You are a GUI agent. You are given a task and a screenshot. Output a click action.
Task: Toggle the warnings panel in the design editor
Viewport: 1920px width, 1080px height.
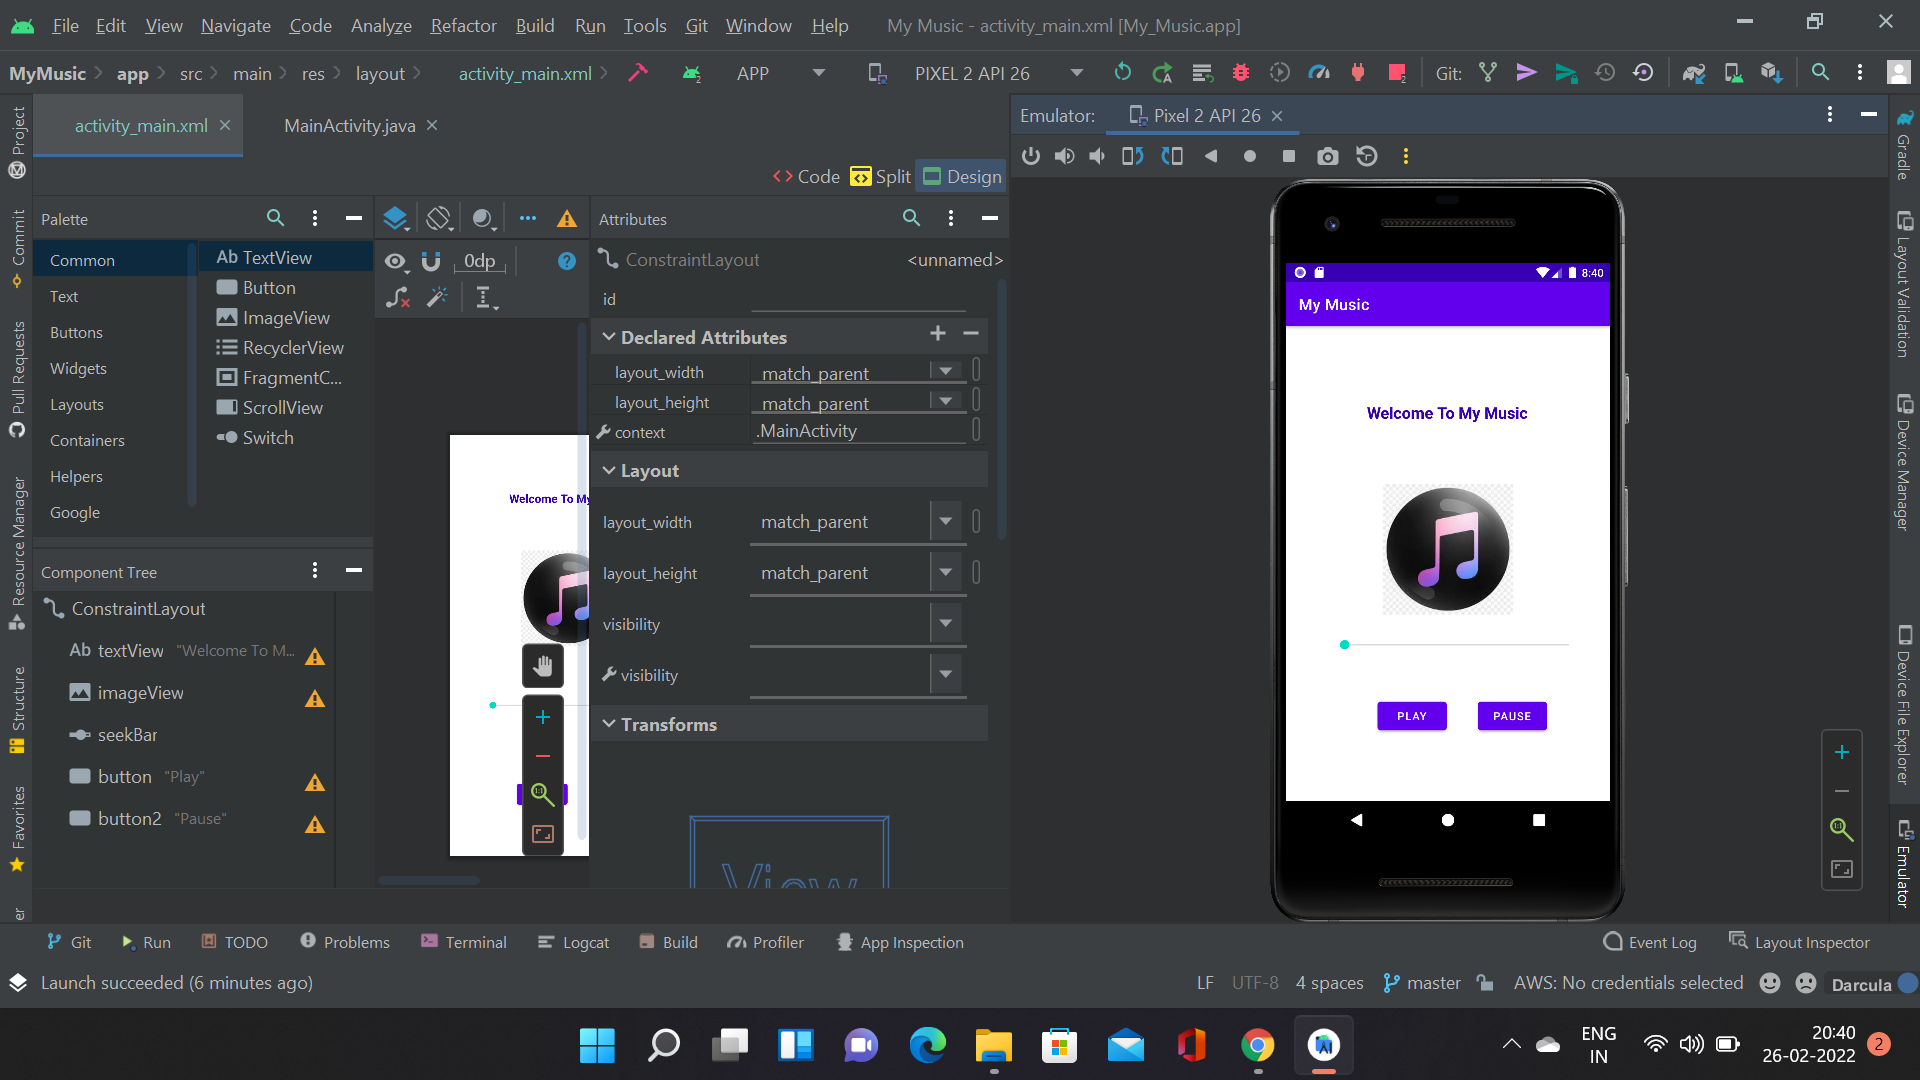[x=567, y=218]
